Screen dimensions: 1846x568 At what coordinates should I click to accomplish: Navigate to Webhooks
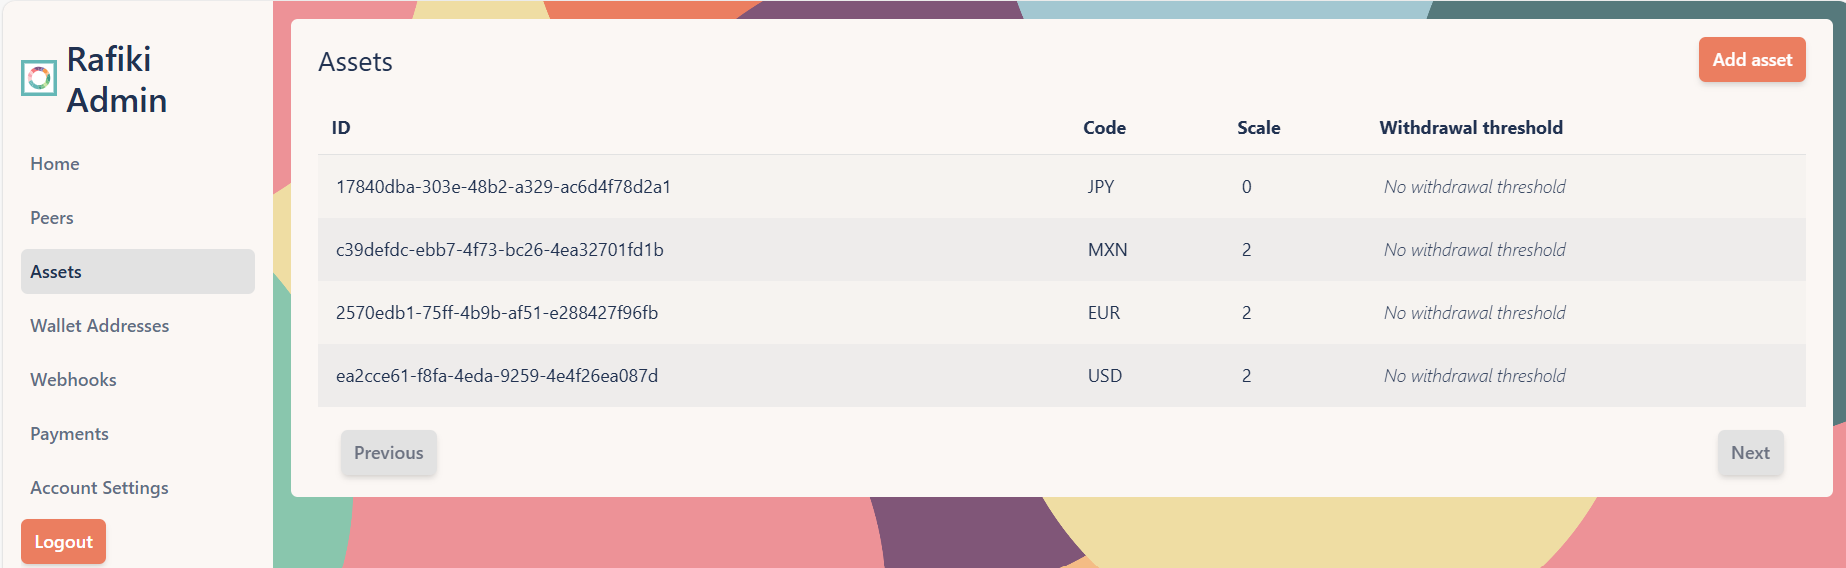(73, 380)
